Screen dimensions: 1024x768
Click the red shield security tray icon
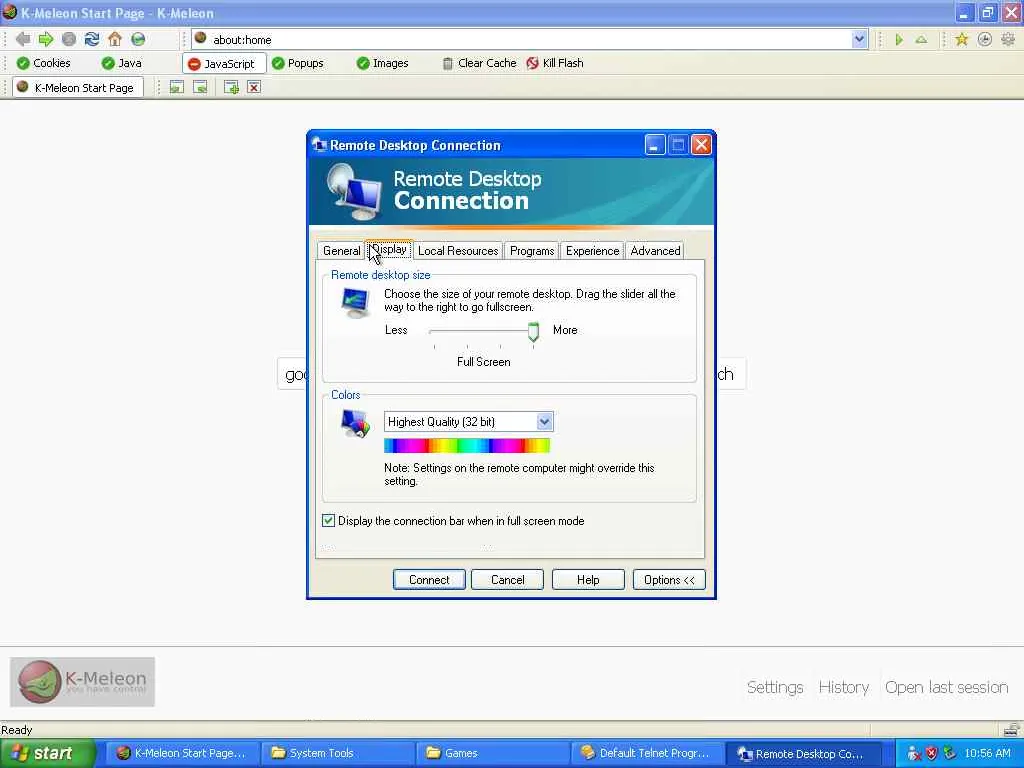click(932, 754)
